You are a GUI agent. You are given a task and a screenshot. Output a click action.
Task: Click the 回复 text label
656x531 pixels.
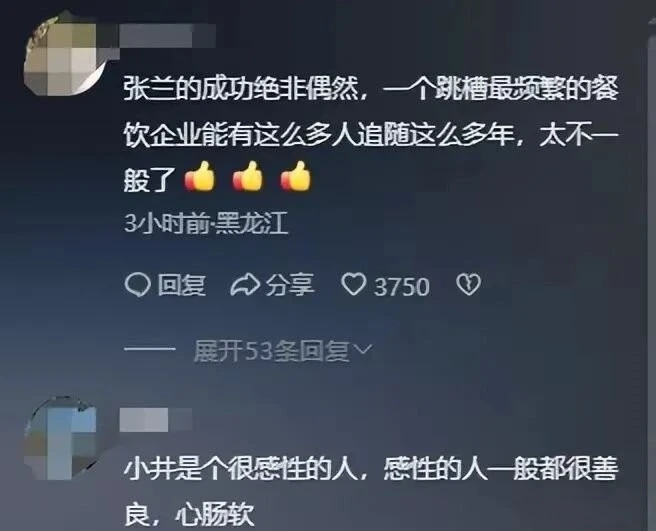182,285
